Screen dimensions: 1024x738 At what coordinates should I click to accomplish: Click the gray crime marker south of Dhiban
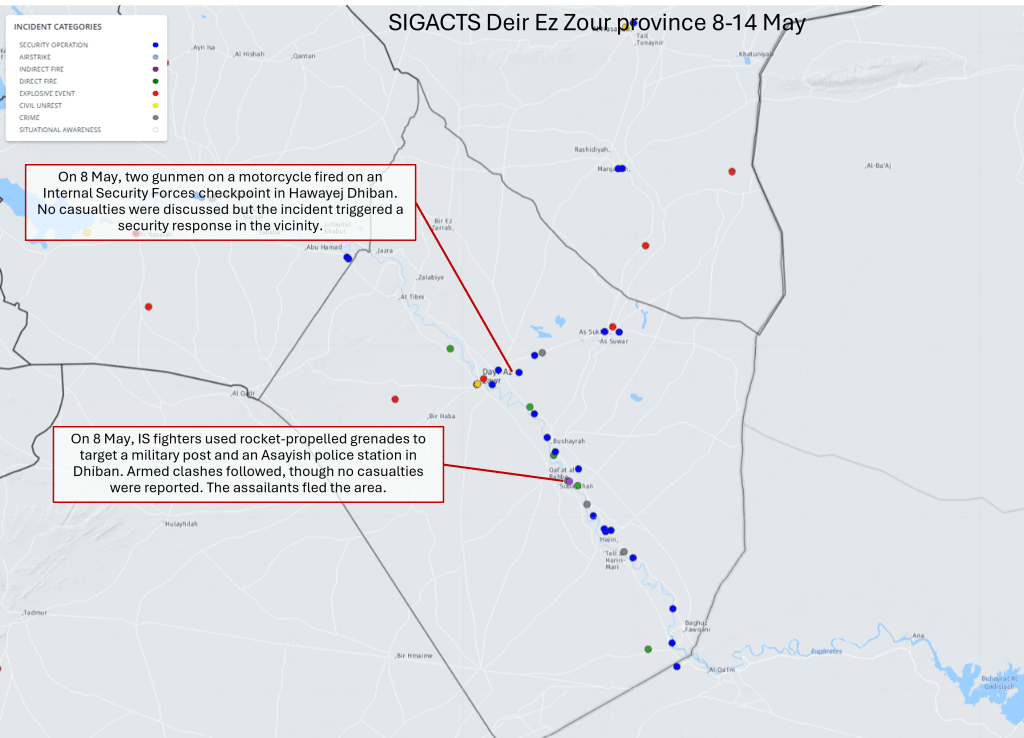586,504
